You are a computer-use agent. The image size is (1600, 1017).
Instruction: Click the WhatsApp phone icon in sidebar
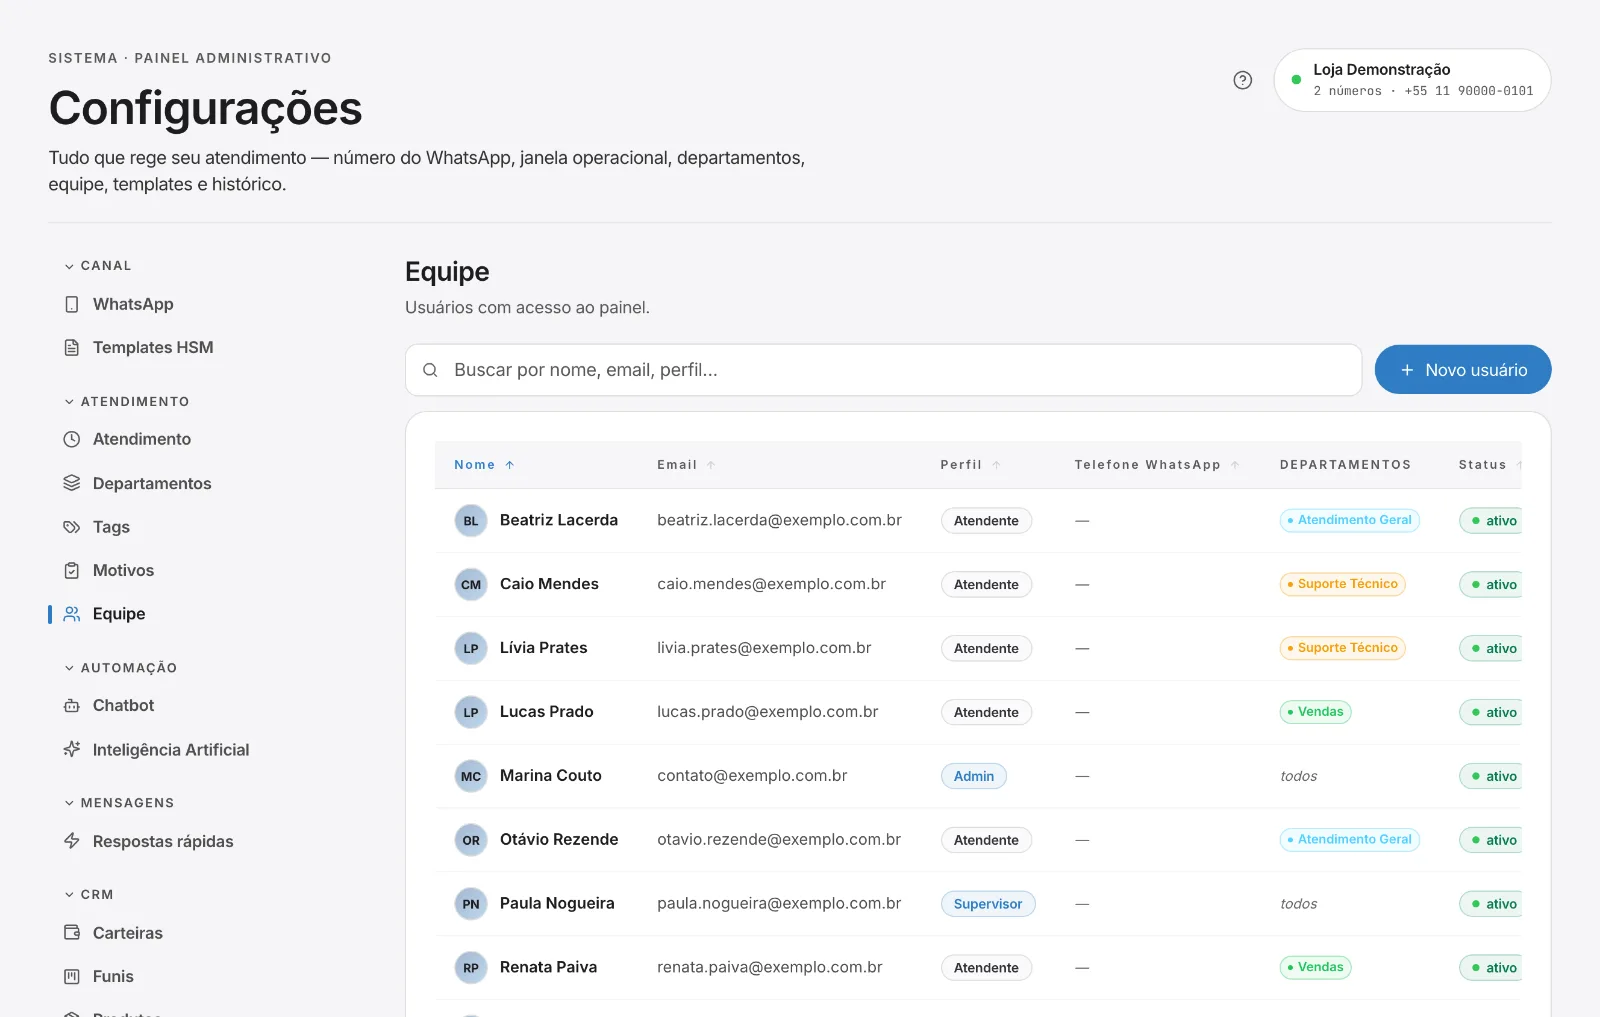coord(72,304)
